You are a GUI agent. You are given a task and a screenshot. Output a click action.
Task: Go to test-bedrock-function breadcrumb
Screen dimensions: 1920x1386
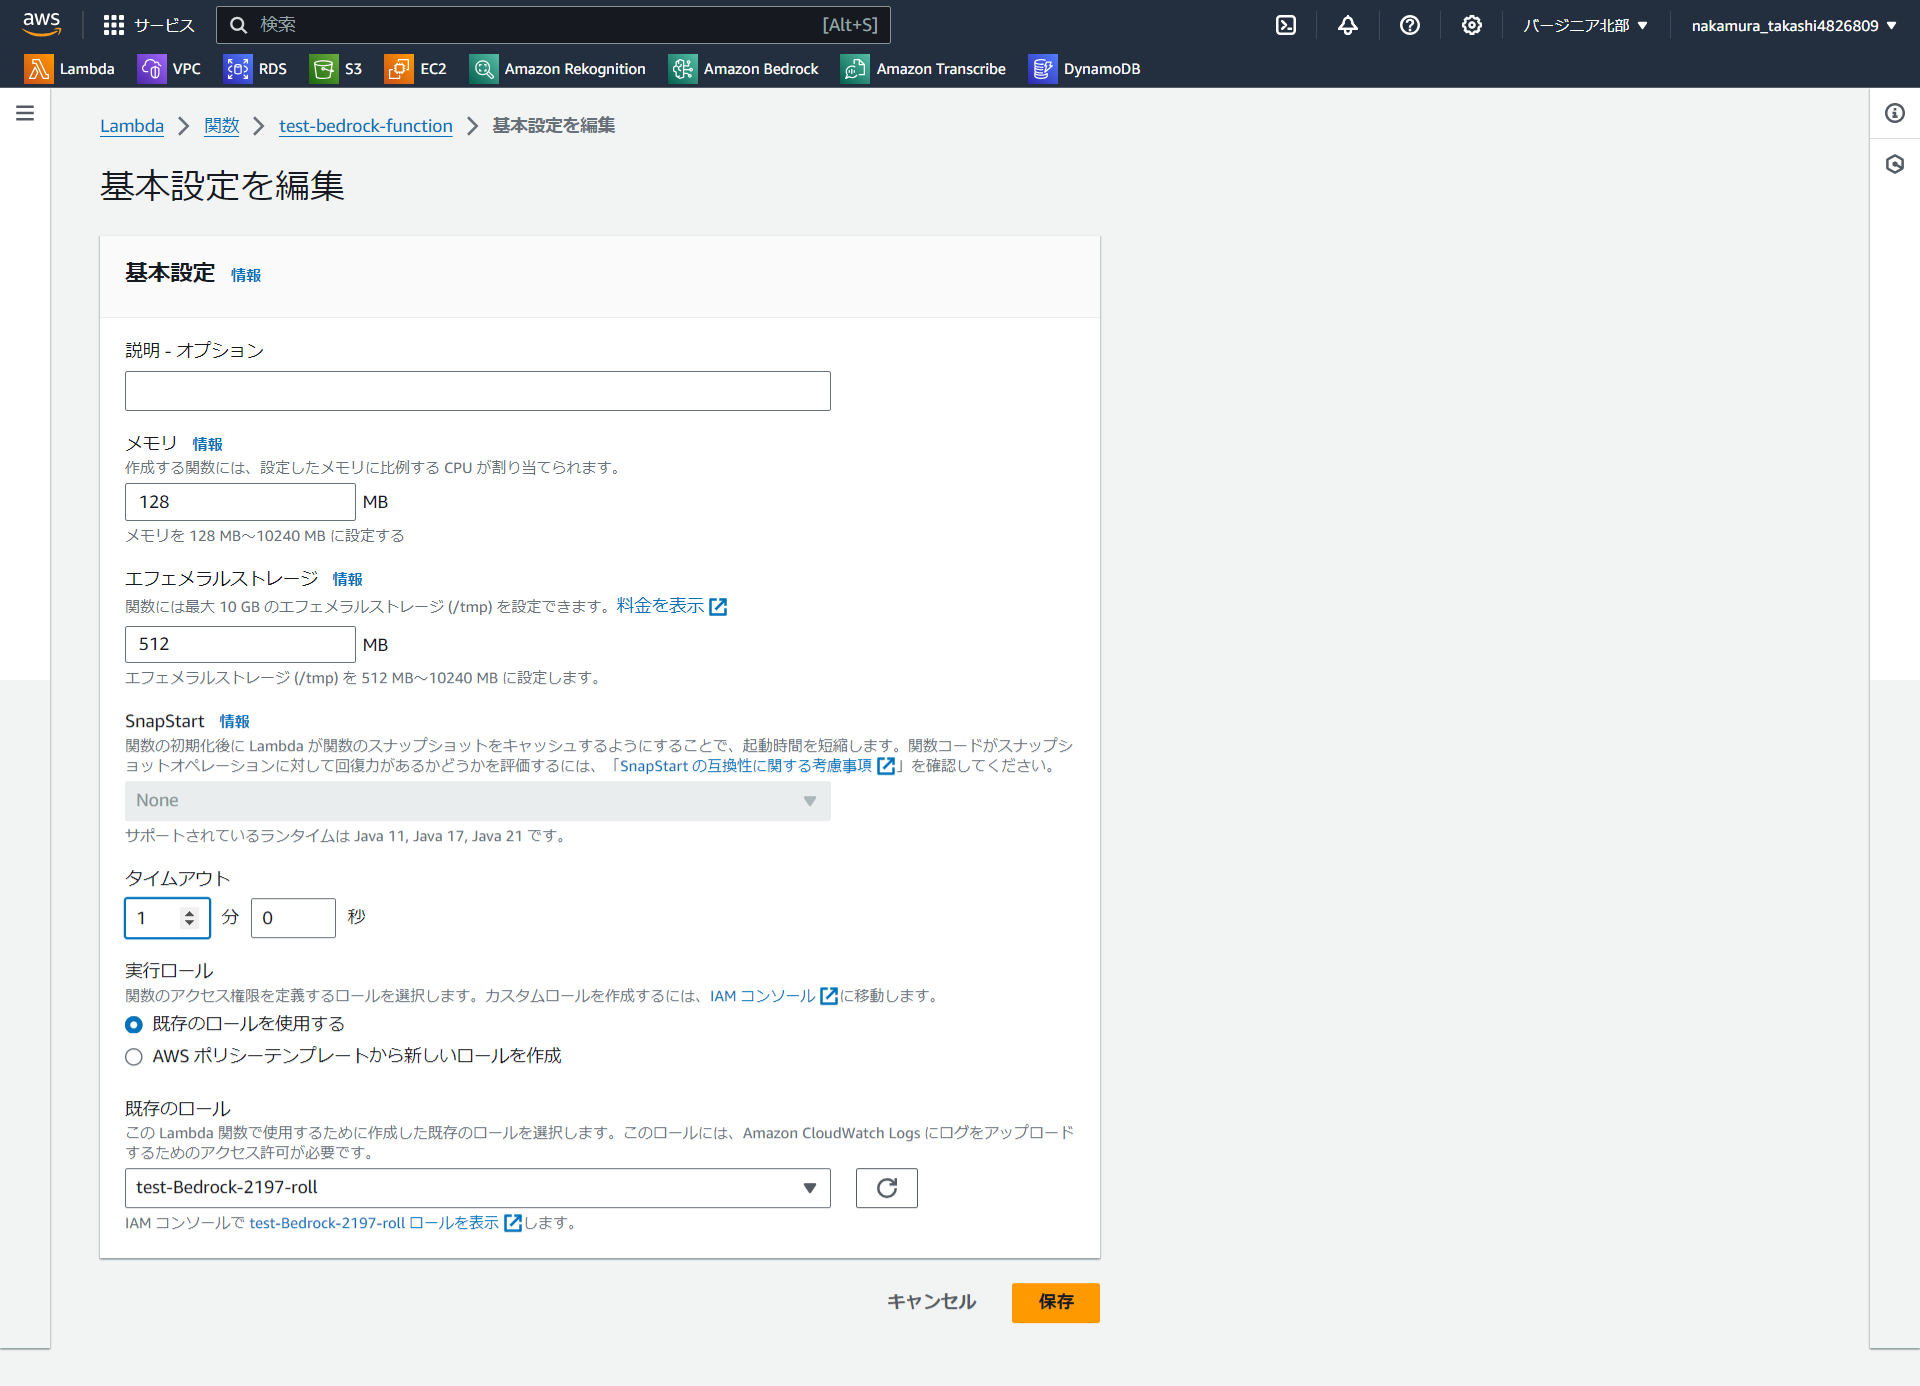(365, 126)
